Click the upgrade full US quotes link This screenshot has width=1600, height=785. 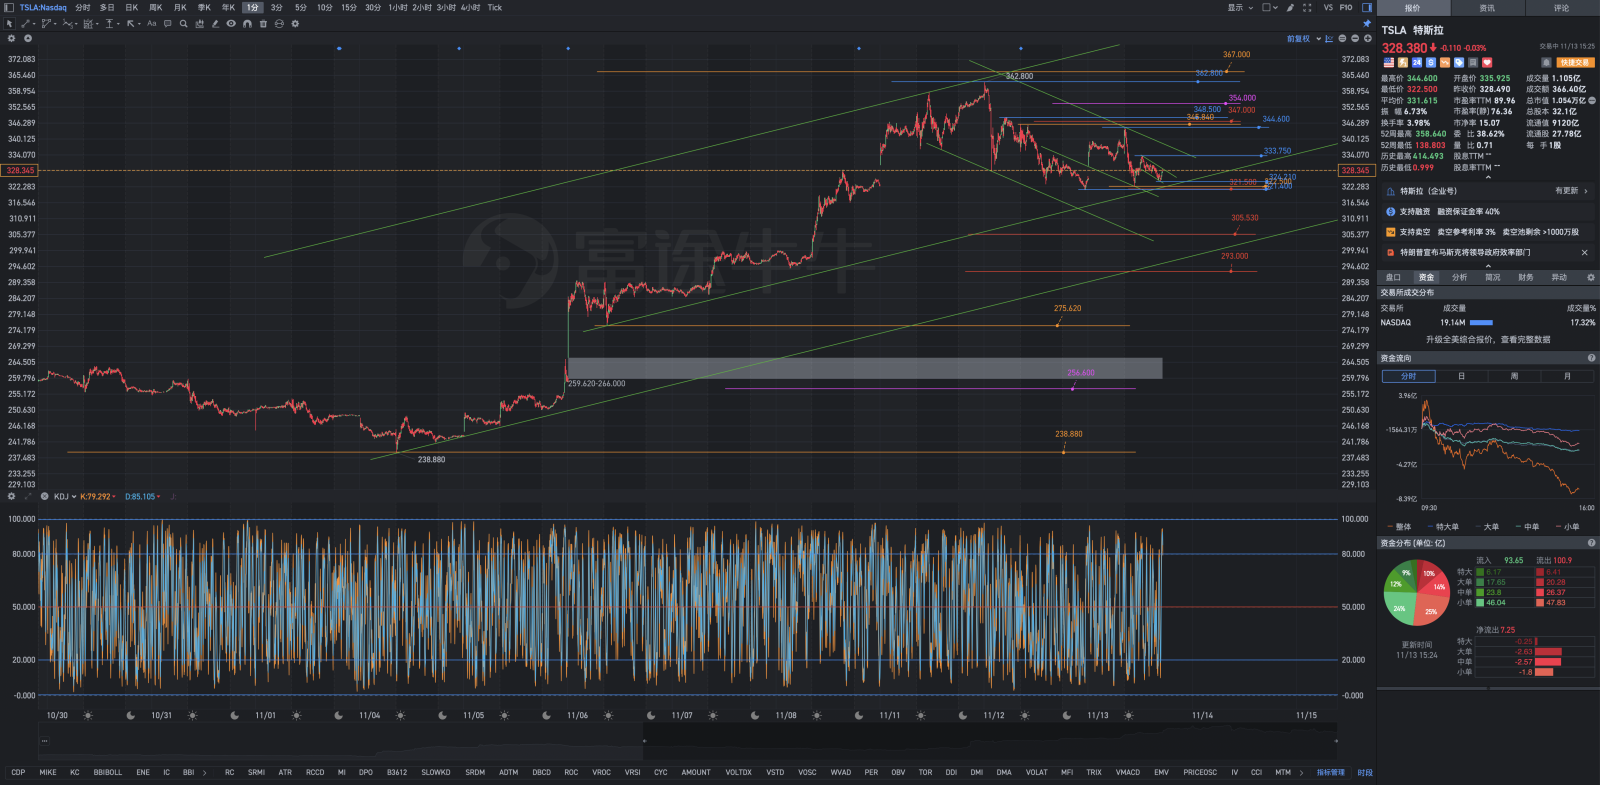coord(1488,340)
